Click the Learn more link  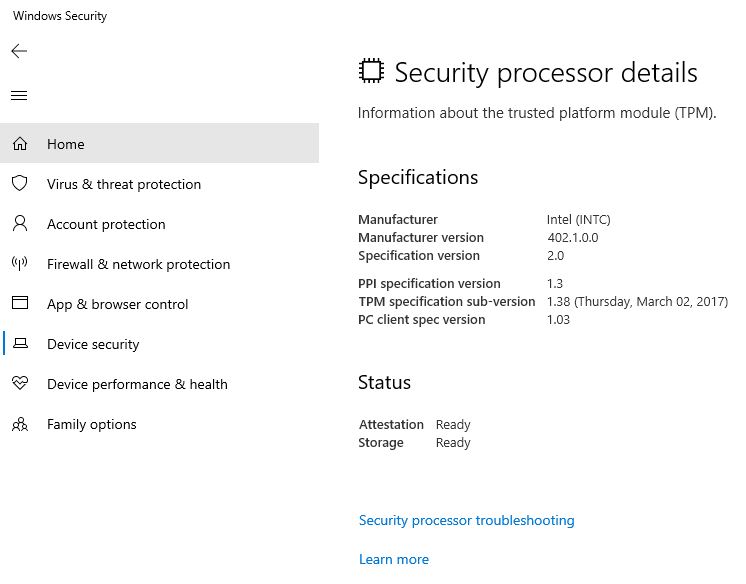(x=394, y=559)
